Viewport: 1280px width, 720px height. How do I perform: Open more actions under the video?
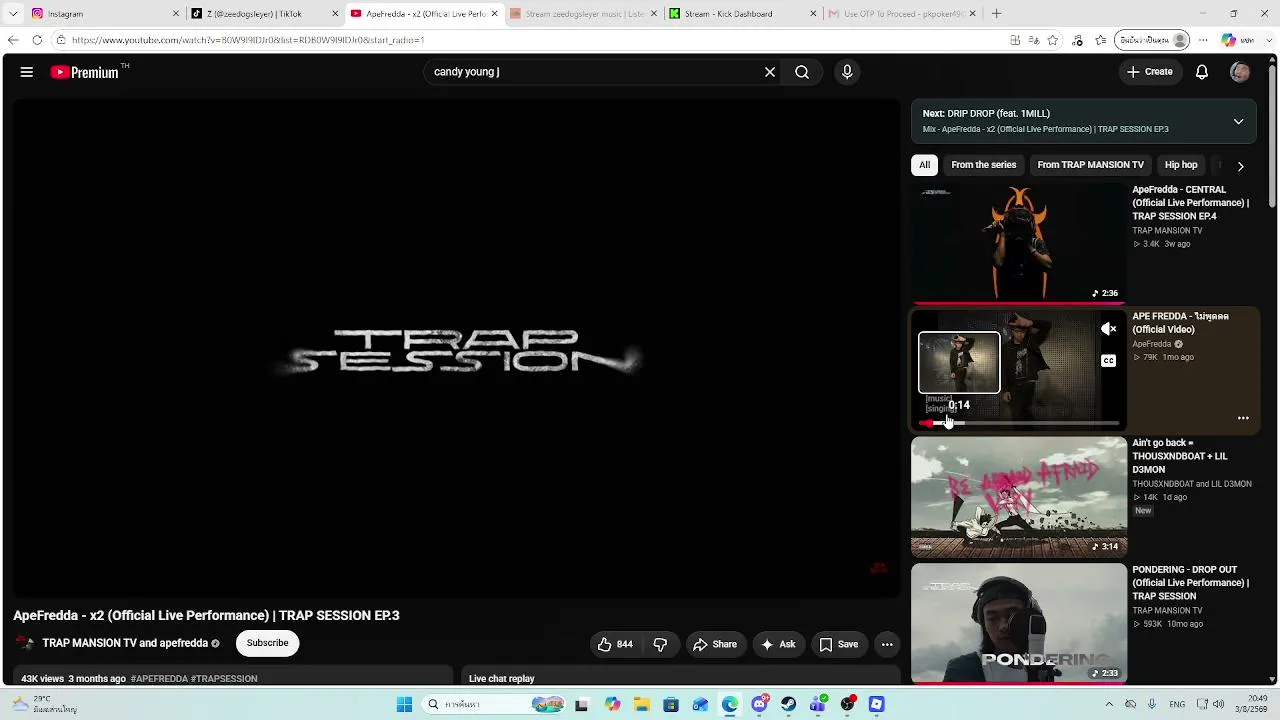coord(887,645)
